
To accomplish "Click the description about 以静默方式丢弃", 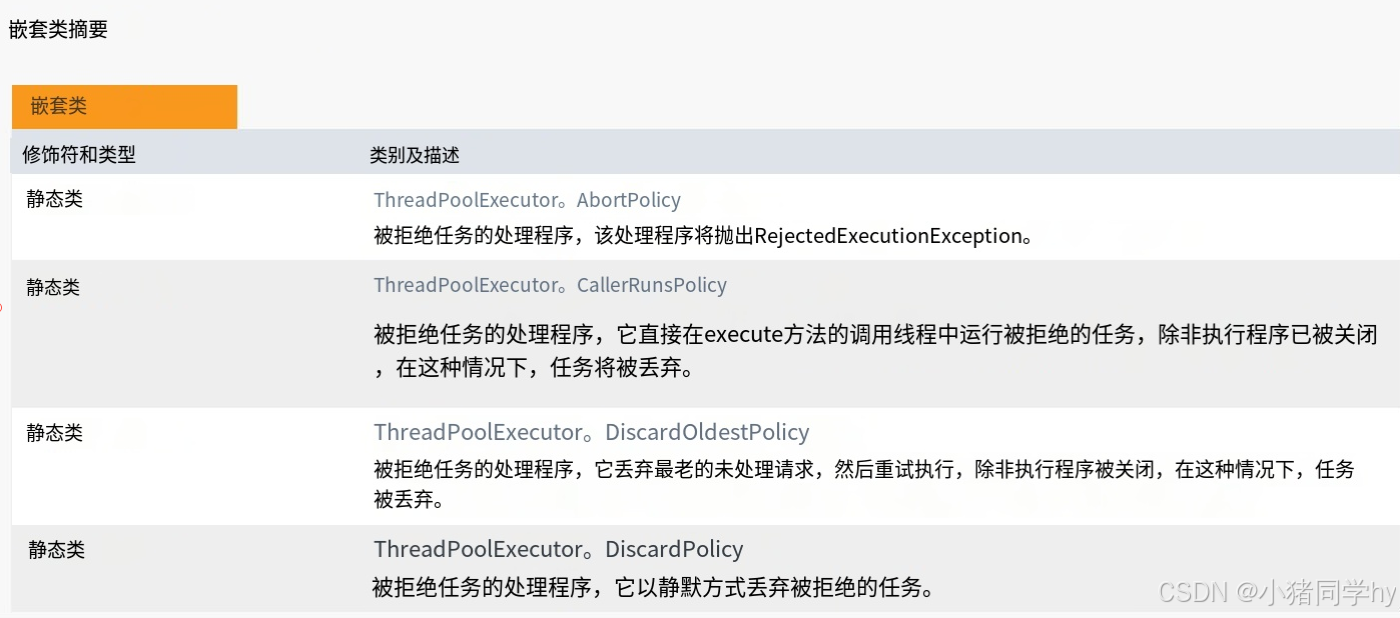I will (653, 587).
